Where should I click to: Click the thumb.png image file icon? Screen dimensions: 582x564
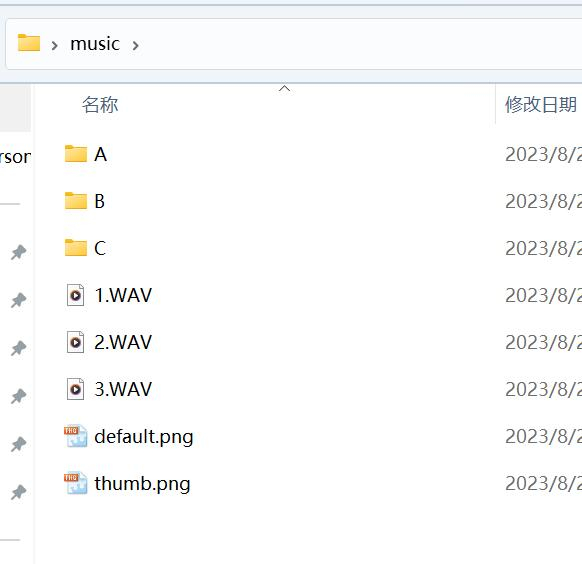(76, 483)
